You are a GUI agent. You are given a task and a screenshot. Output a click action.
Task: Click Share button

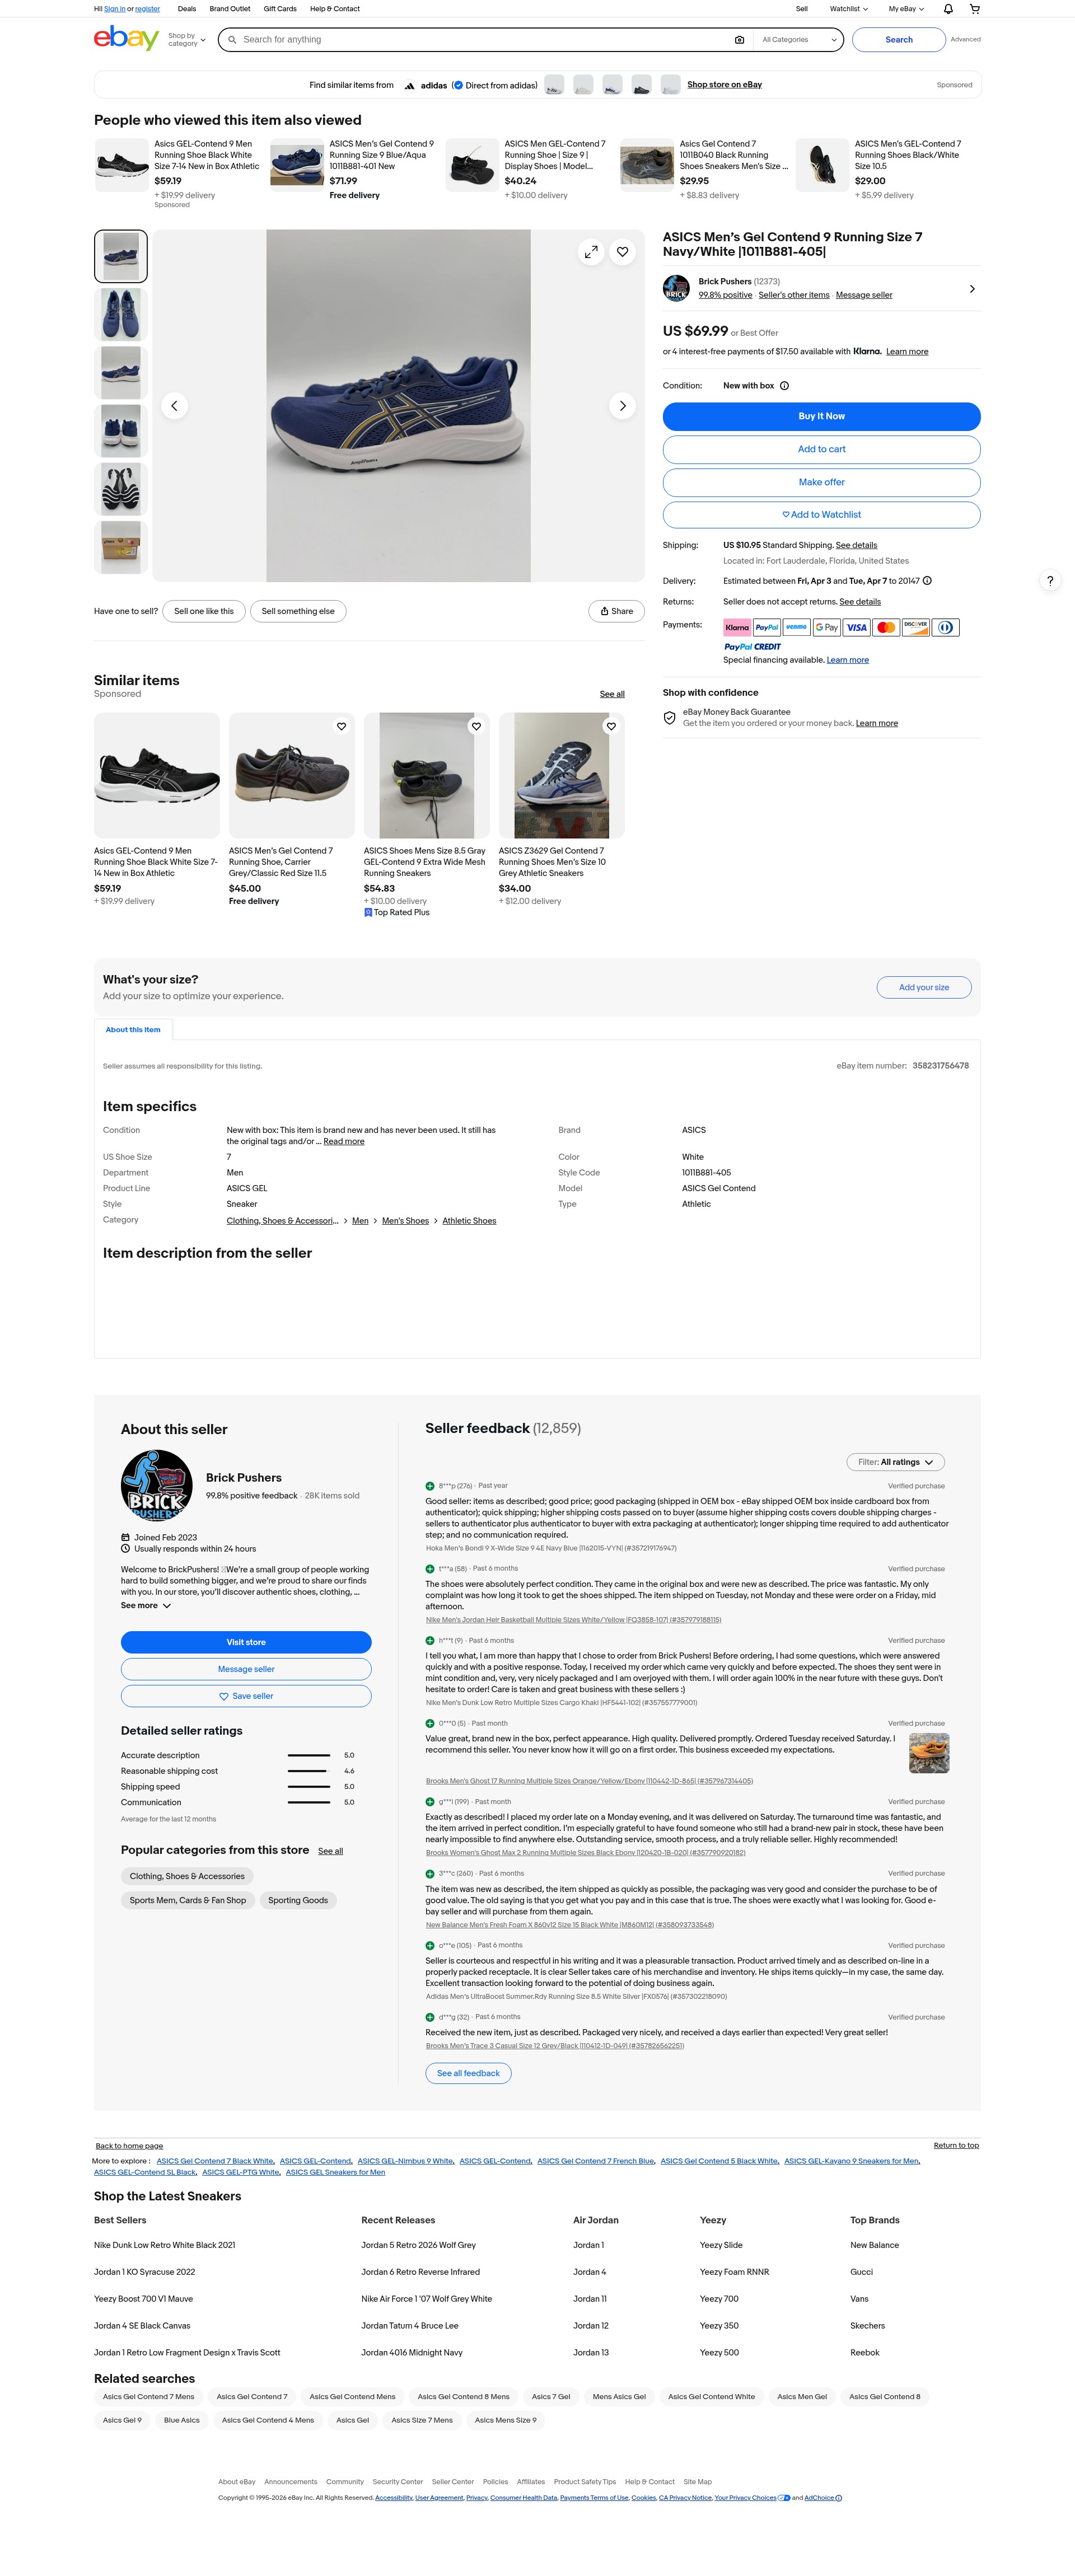tap(616, 611)
